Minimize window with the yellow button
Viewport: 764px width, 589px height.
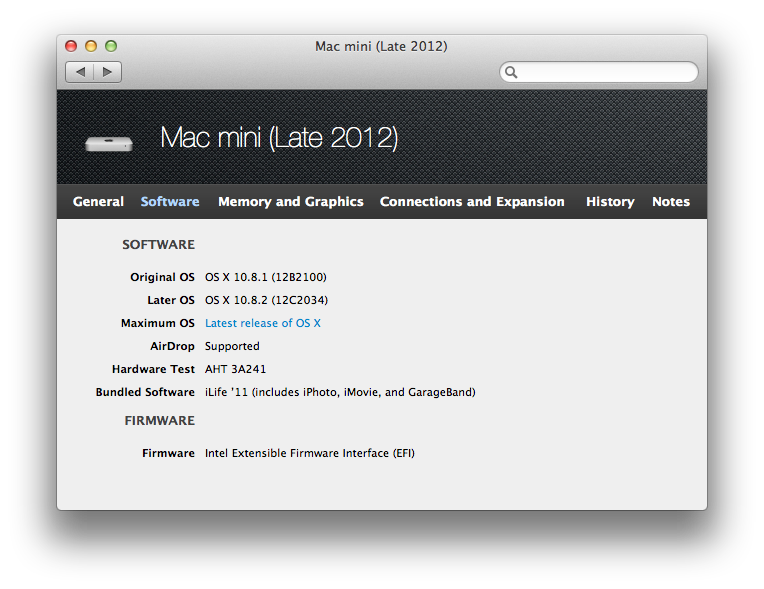(x=91, y=46)
